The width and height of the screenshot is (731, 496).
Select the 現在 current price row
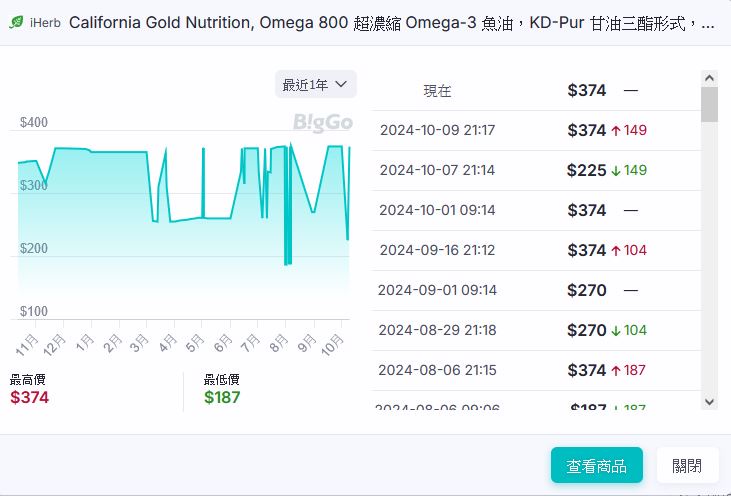535,90
